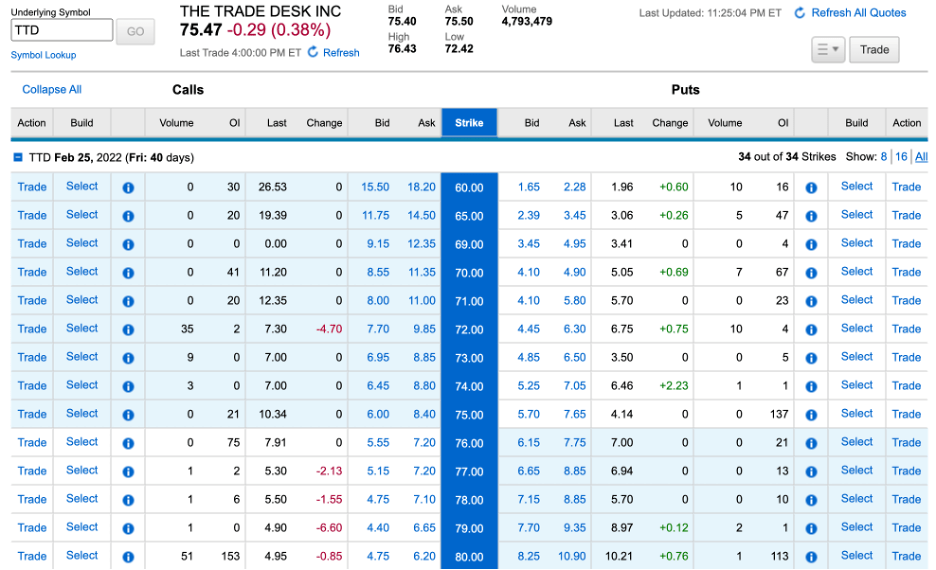Select the 76.00 strike put in Build

[857, 442]
